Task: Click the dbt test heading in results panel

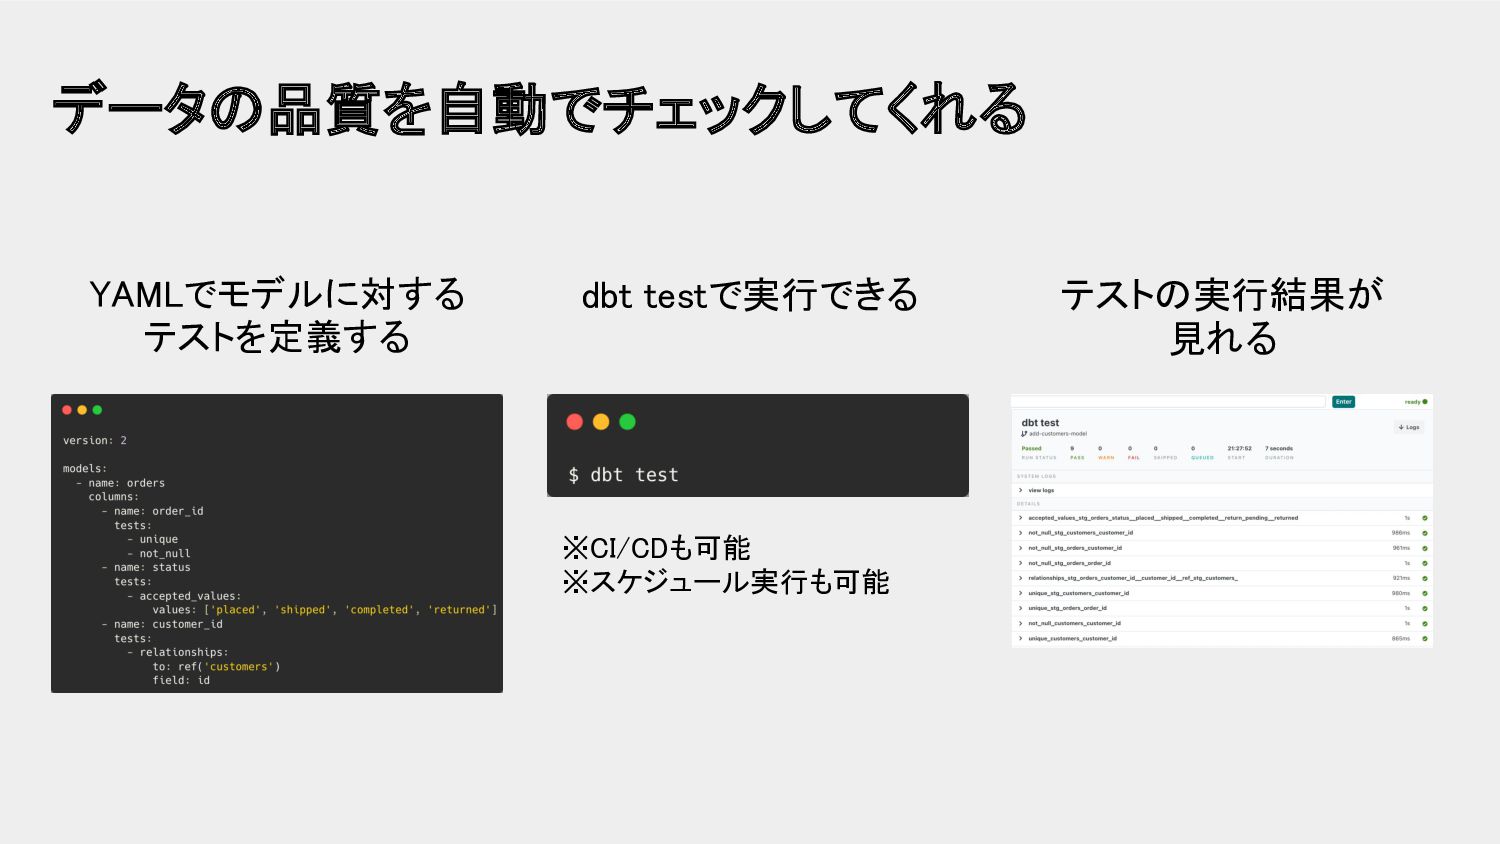Action: [x=1040, y=423]
